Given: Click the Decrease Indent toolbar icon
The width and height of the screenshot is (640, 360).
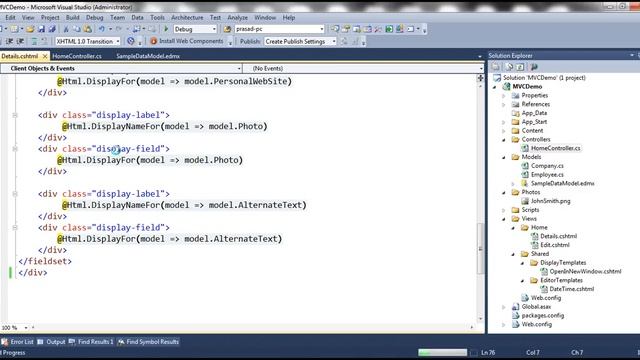Looking at the screenshot, I should point(9,41).
